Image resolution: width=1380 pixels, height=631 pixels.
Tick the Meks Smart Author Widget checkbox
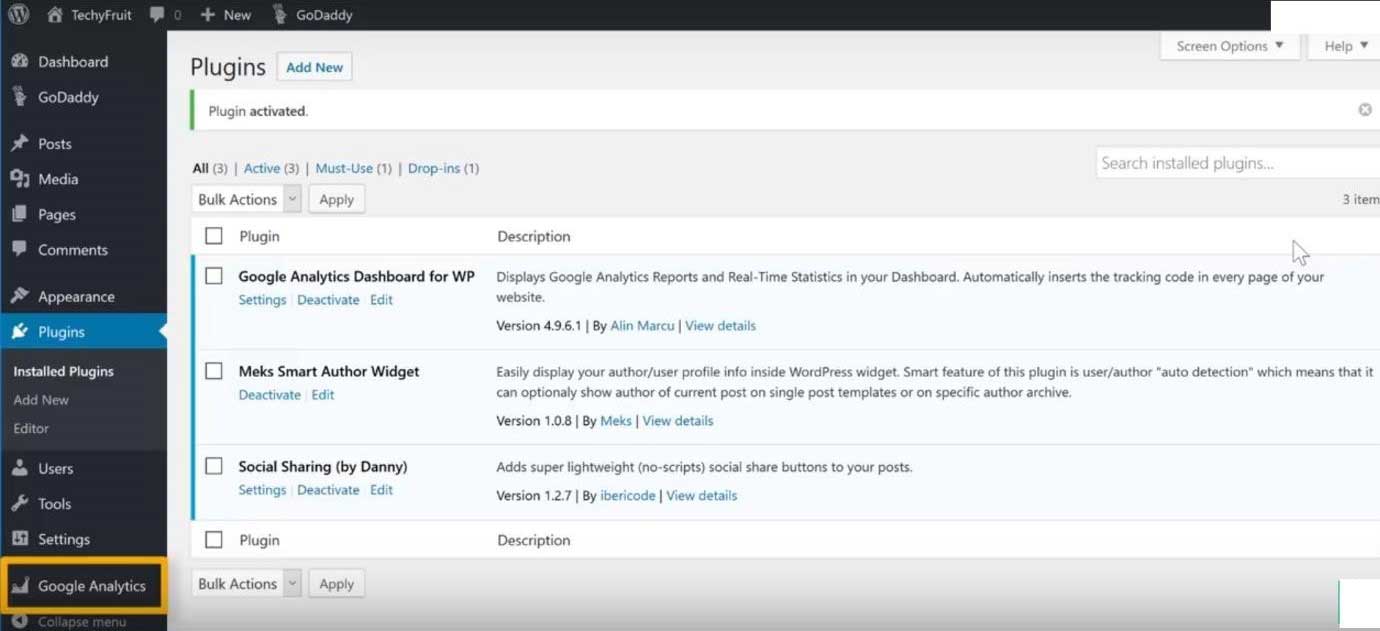(214, 371)
